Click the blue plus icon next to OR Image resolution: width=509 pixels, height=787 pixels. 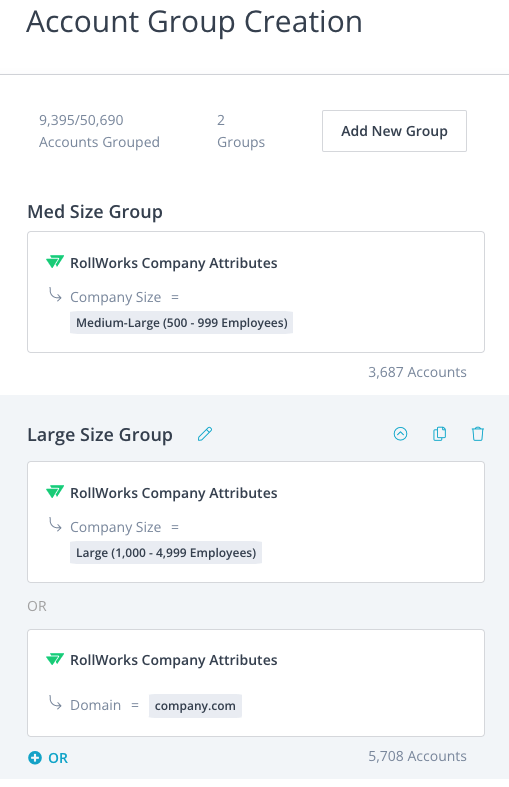point(35,758)
